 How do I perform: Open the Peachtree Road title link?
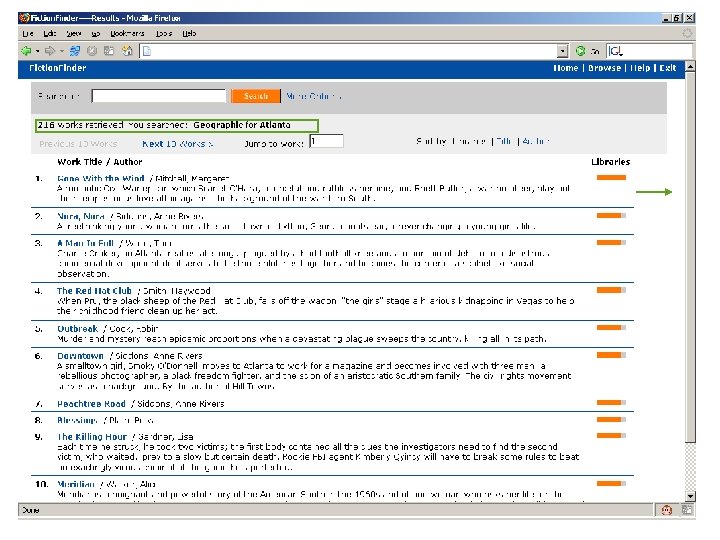tap(91, 404)
